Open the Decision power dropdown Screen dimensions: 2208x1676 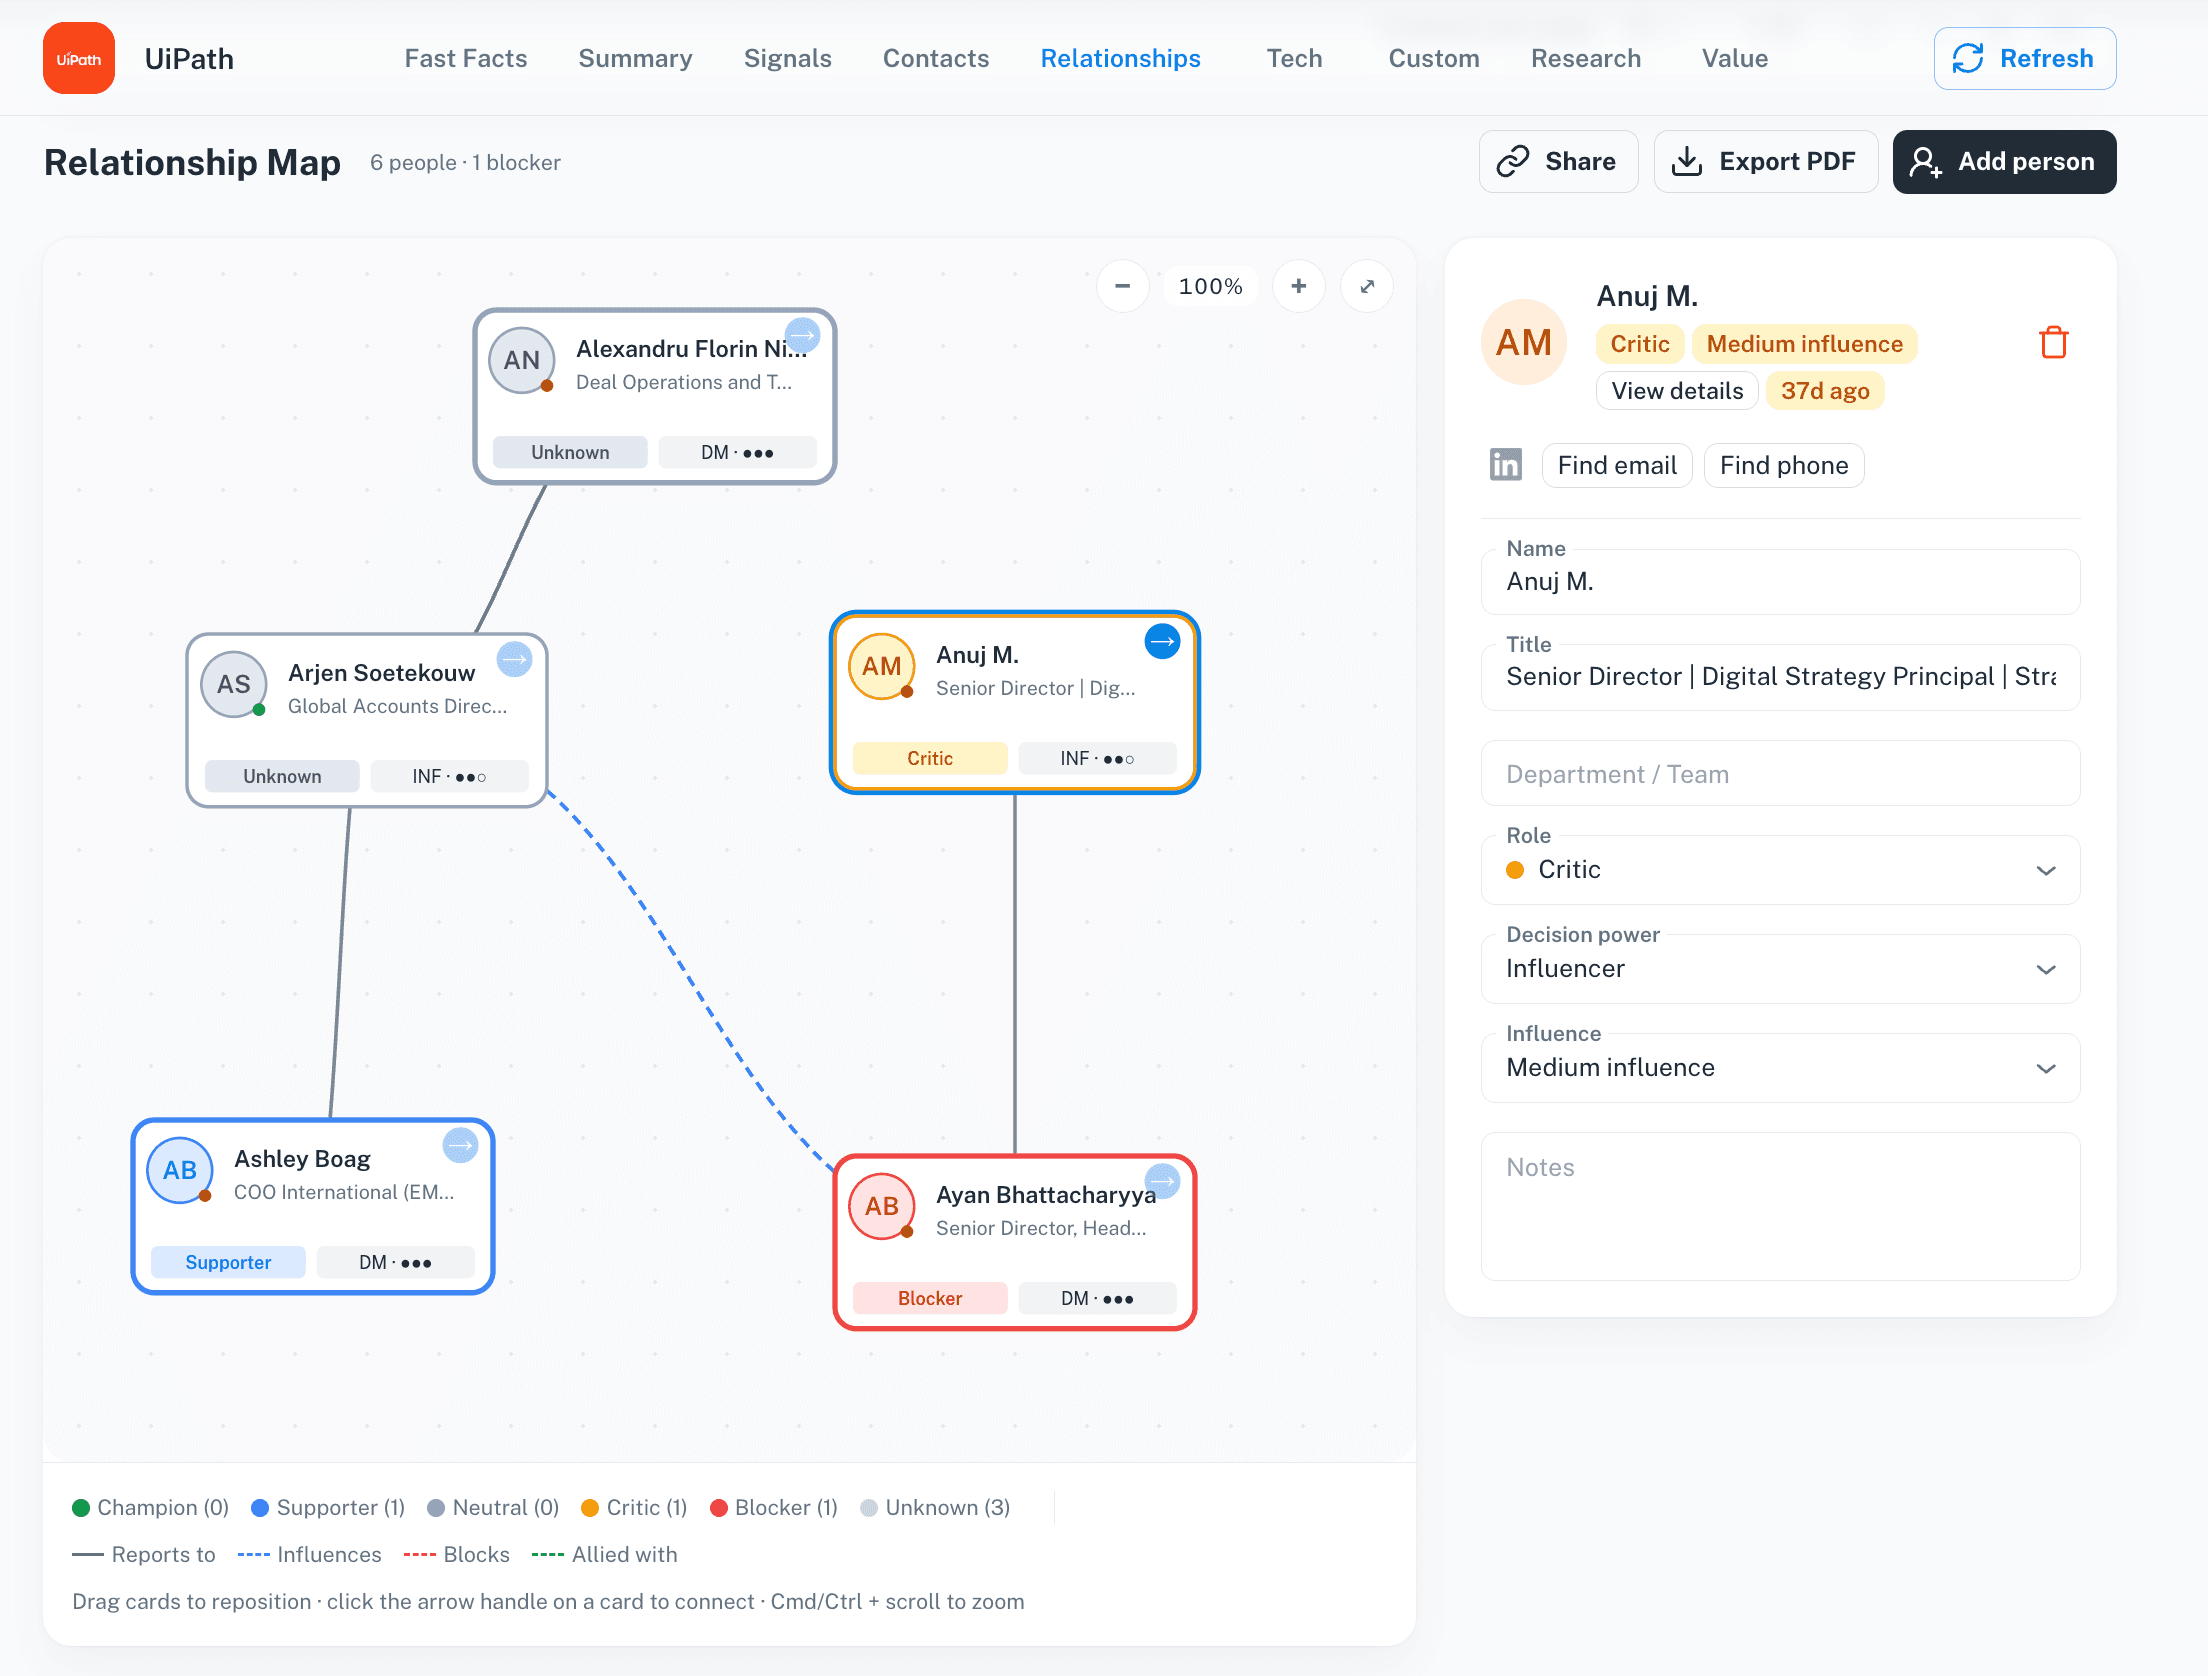coord(1780,968)
